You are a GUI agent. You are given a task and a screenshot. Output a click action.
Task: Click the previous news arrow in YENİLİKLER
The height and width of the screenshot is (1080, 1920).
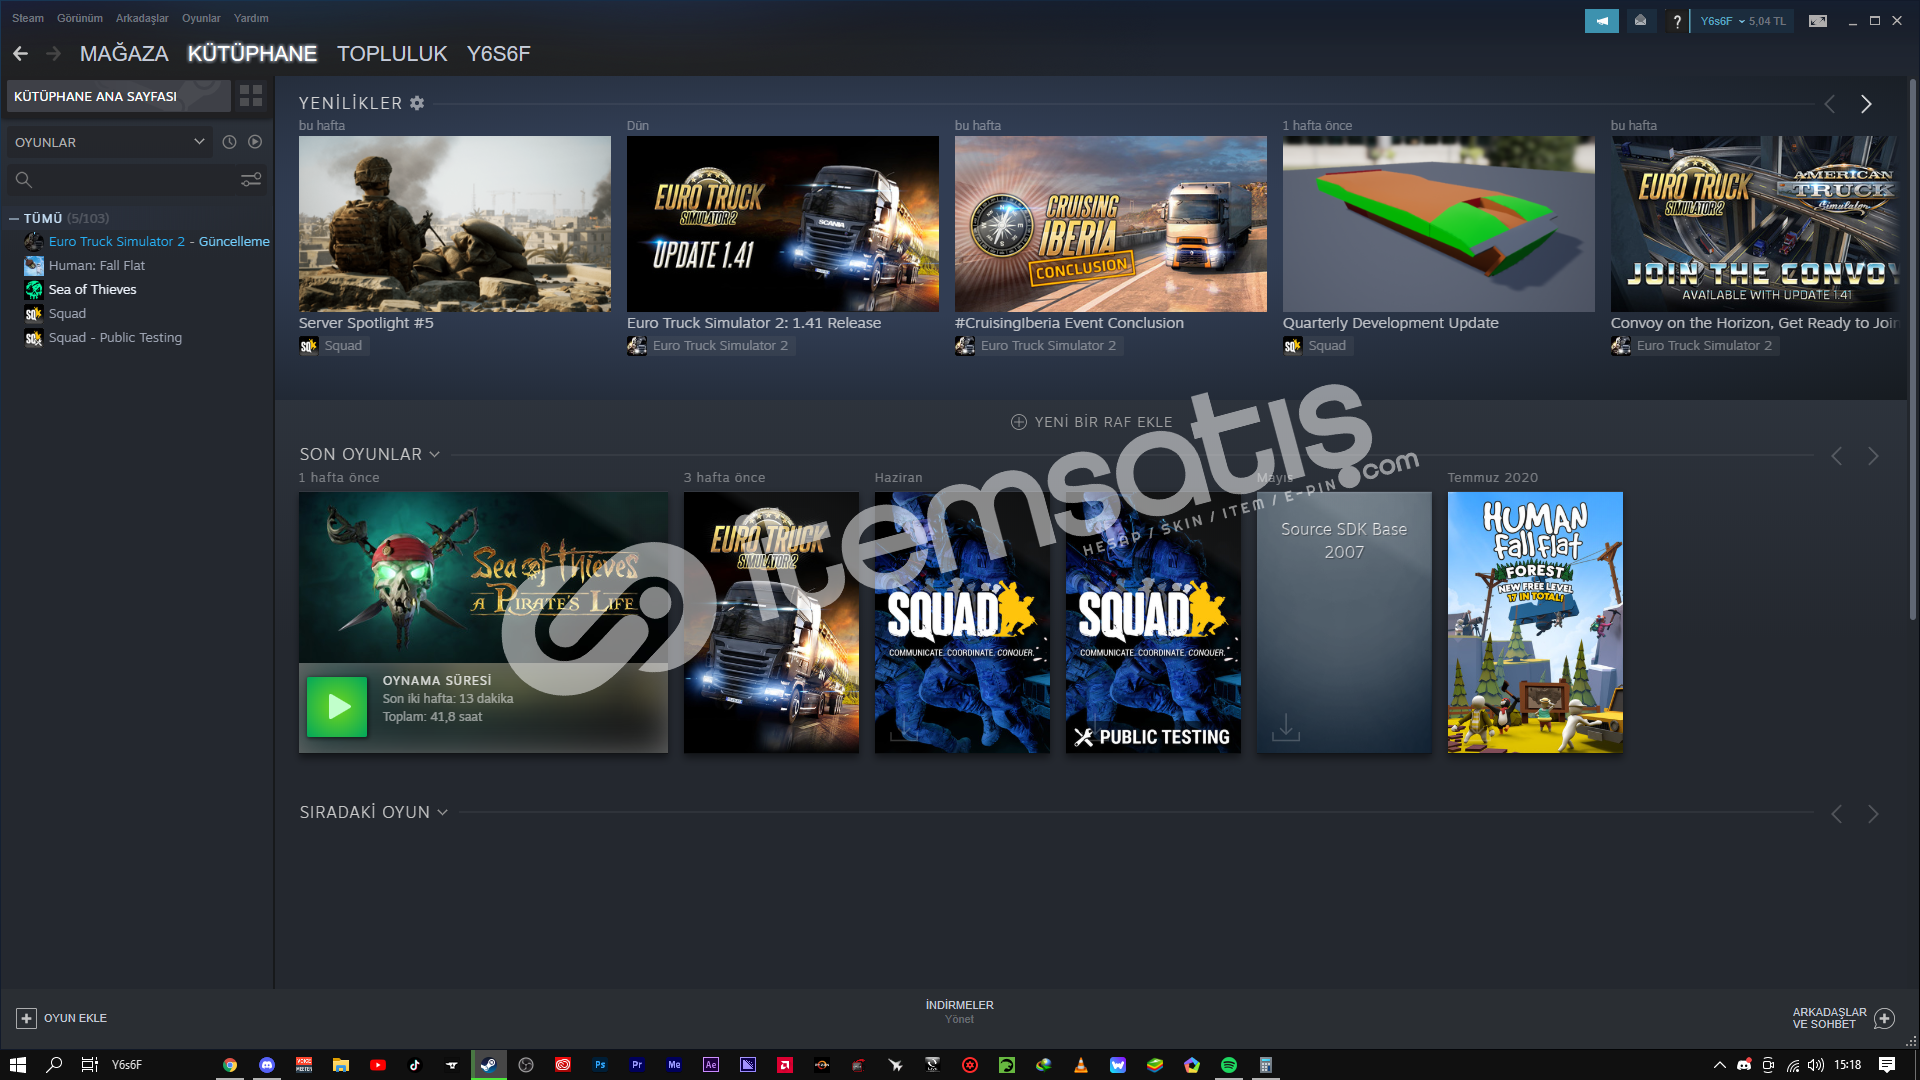1830,104
